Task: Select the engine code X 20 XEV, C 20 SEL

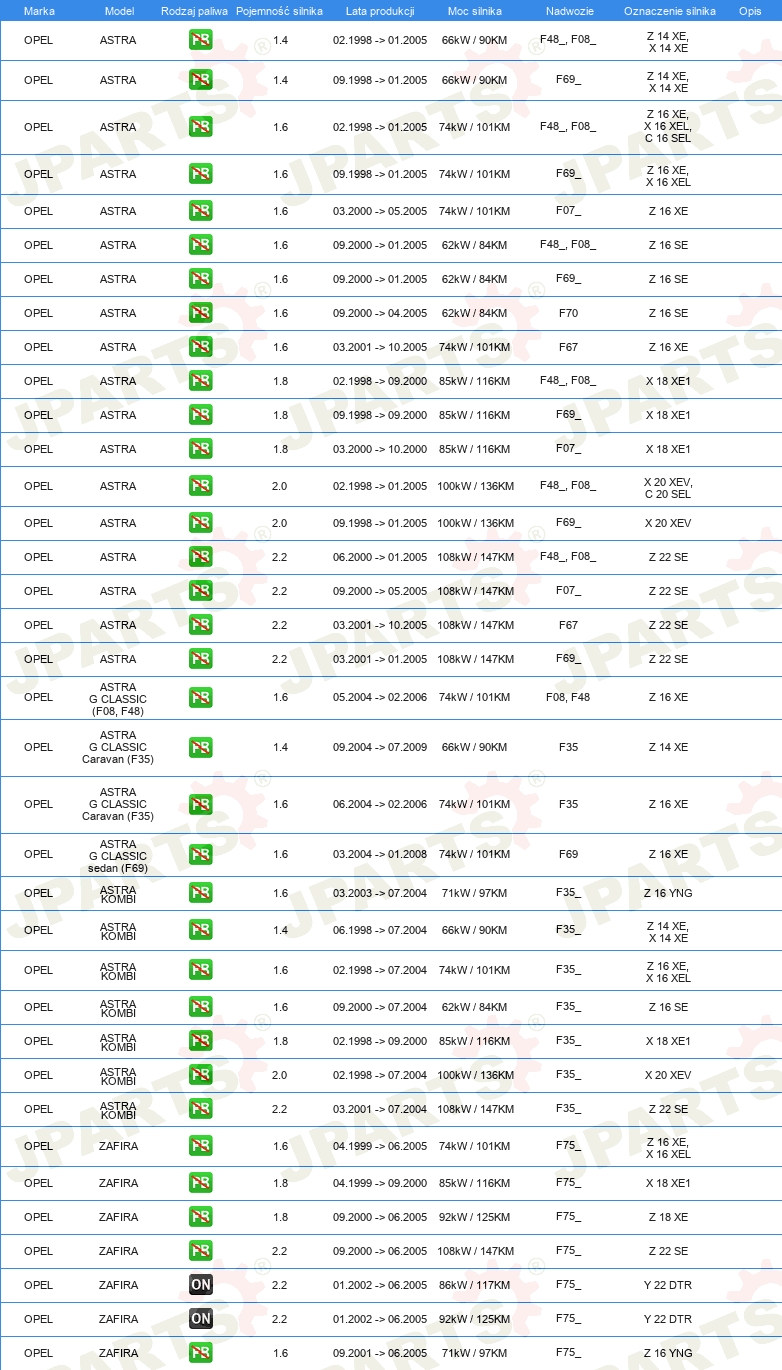Action: coord(668,488)
